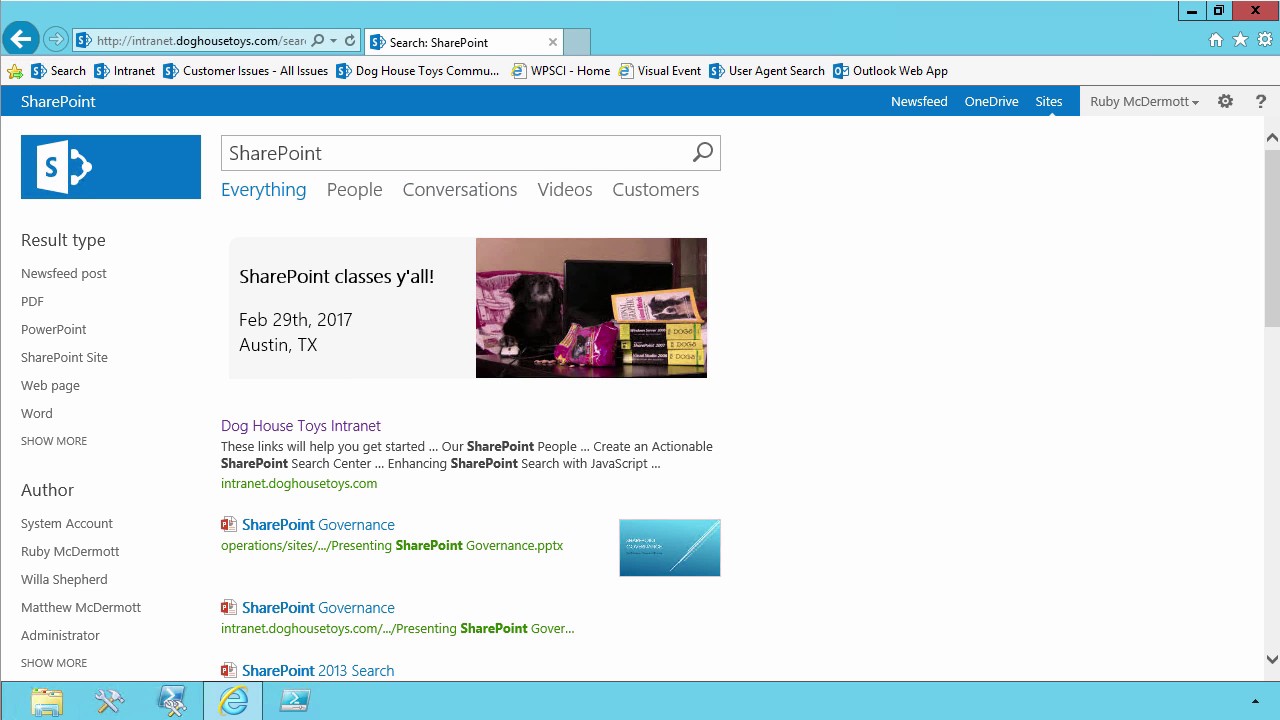Click Internet Explorer in the taskbar
This screenshot has height=720, width=1280.
click(234, 701)
